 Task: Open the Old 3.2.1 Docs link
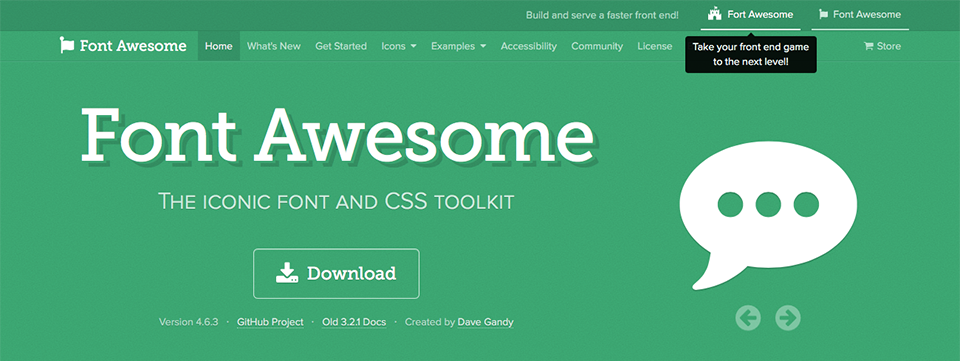coord(354,322)
